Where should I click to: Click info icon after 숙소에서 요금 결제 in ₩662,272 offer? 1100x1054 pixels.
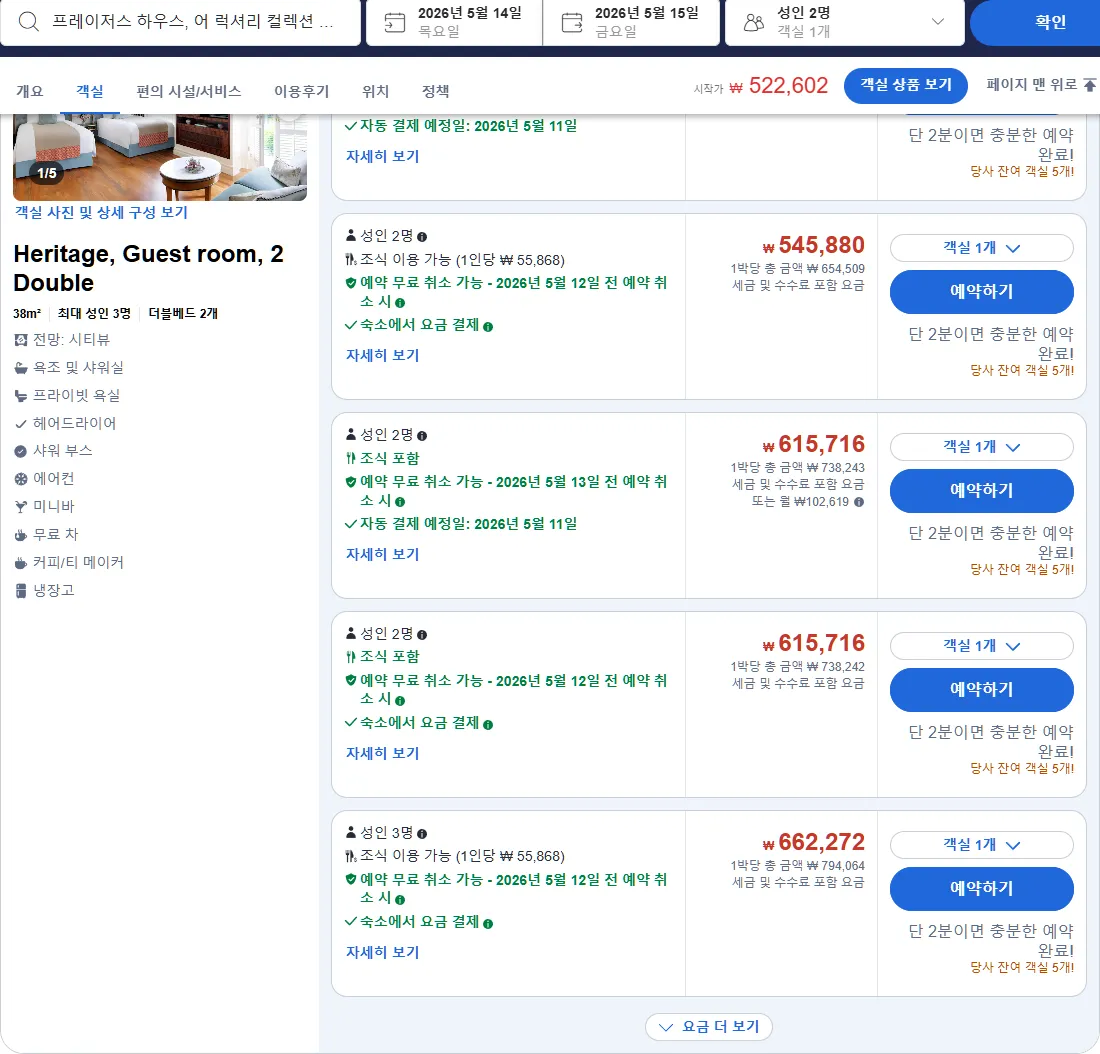(x=488, y=923)
